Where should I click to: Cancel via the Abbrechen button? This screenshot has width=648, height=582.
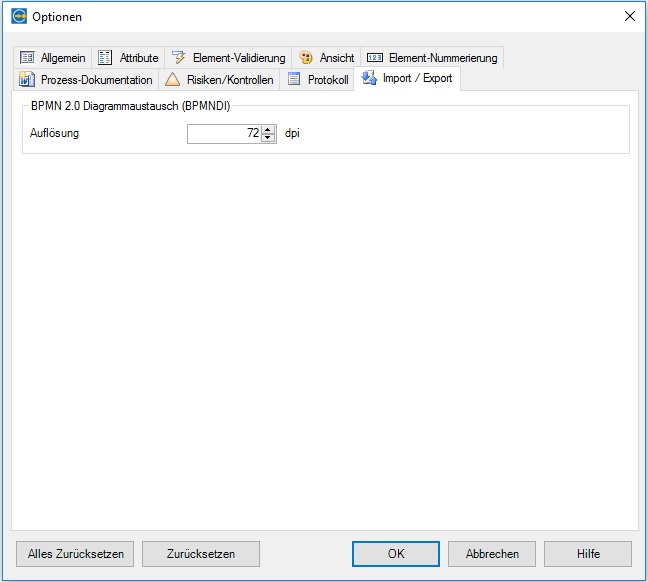pyautogui.click(x=492, y=554)
